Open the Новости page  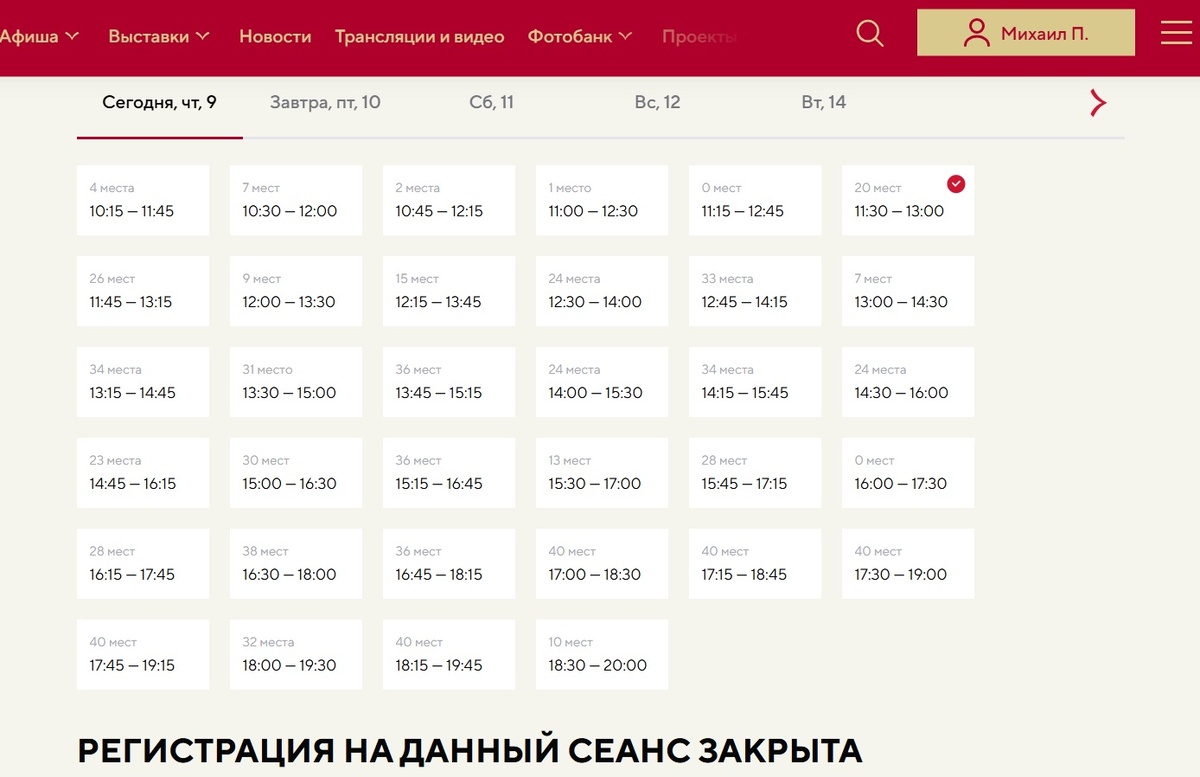point(275,35)
